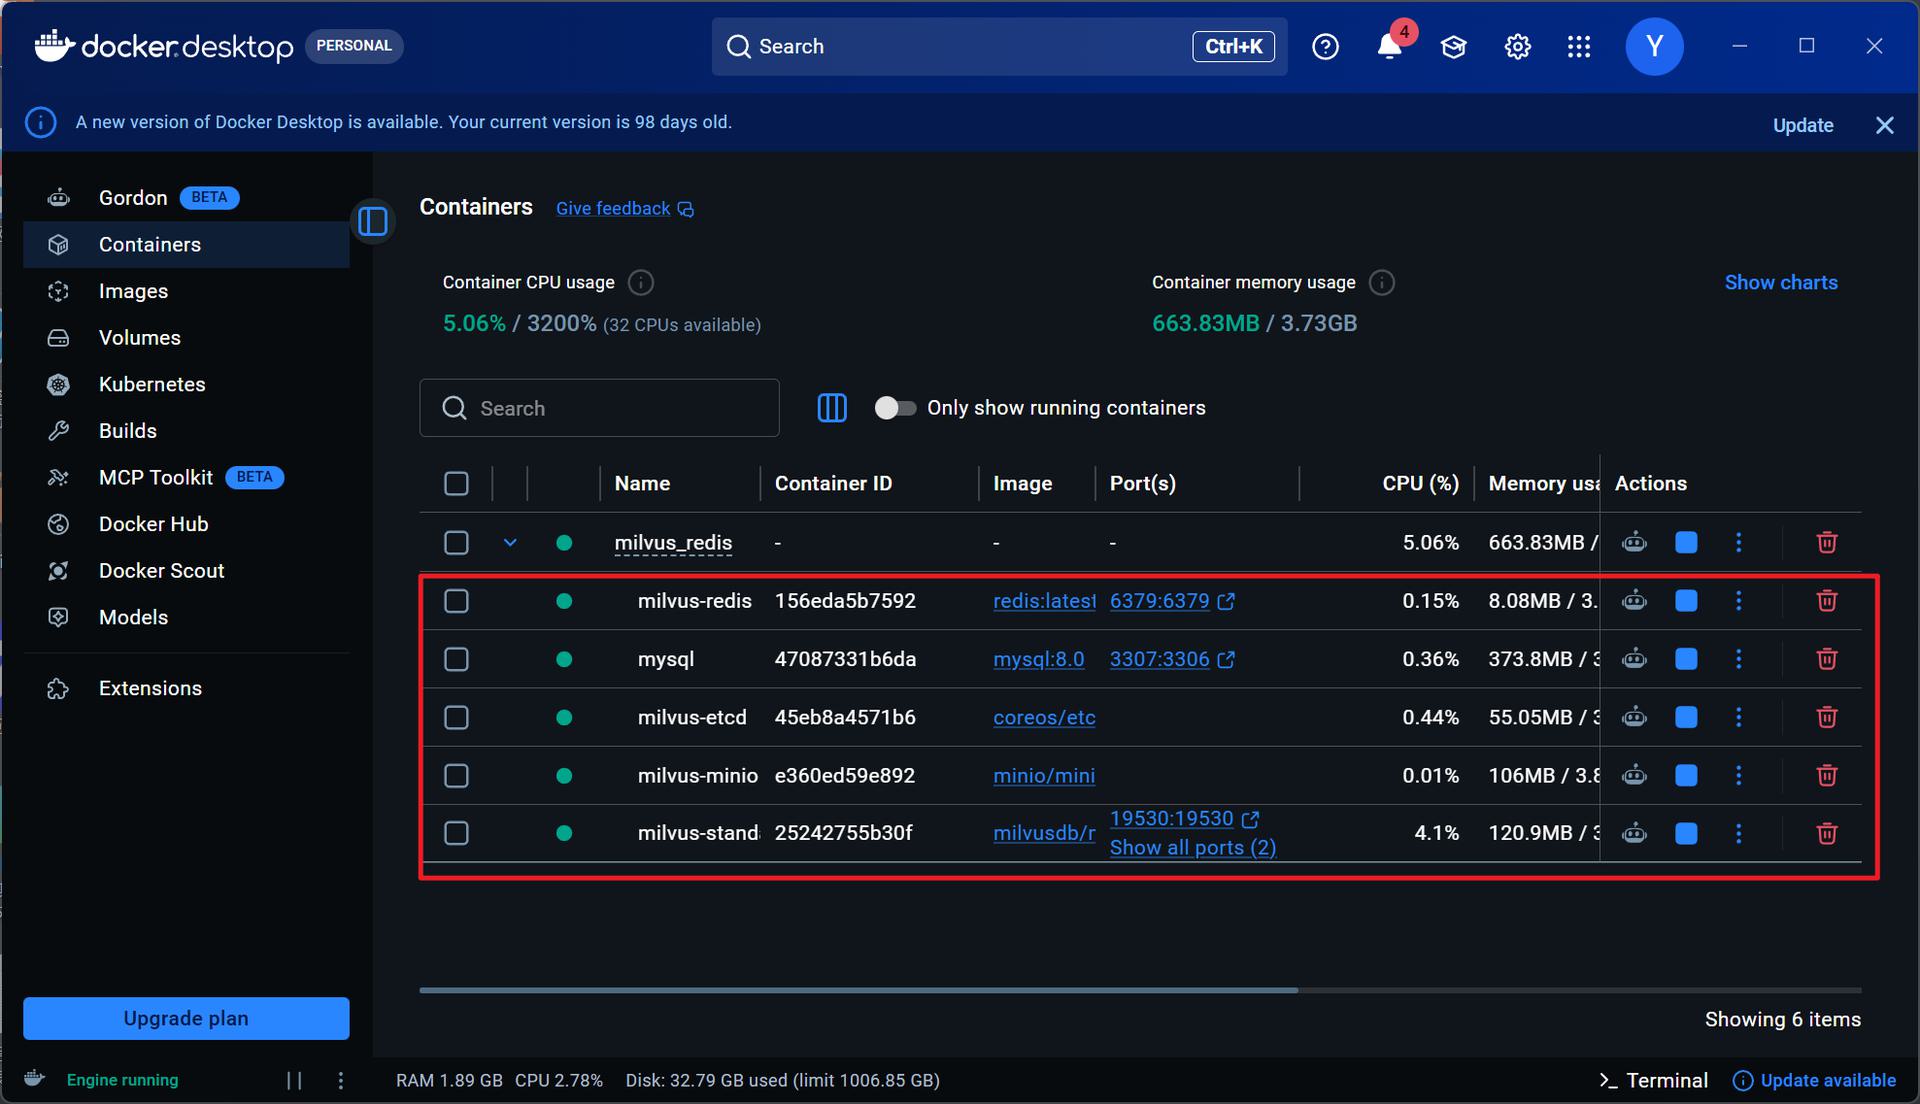Pause the Docker engine in status bar
Image resolution: width=1920 pixels, height=1104 pixels.
coord(294,1080)
